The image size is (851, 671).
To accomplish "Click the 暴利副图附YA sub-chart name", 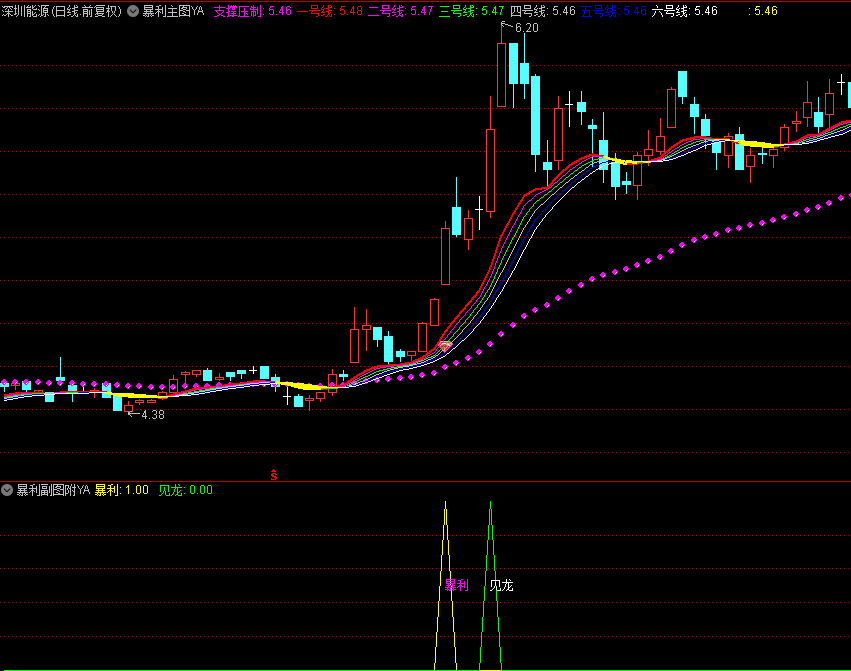I will coord(53,490).
